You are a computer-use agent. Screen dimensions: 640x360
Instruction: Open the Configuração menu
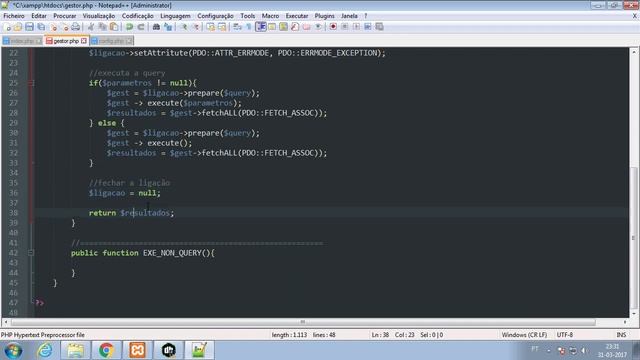[x=215, y=16]
